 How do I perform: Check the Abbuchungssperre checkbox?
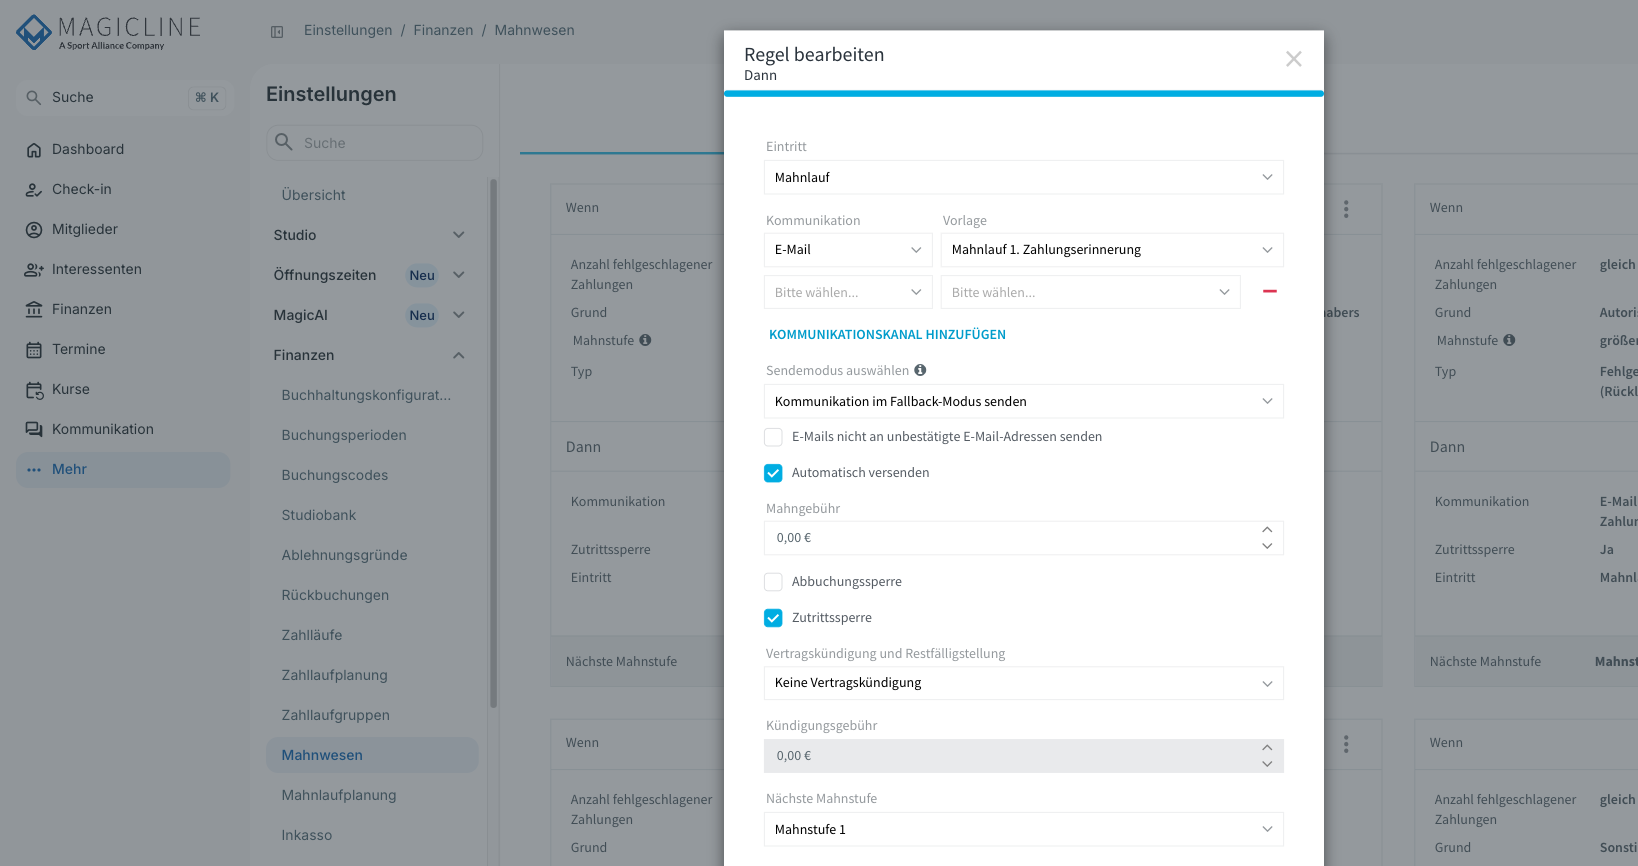pos(773,582)
